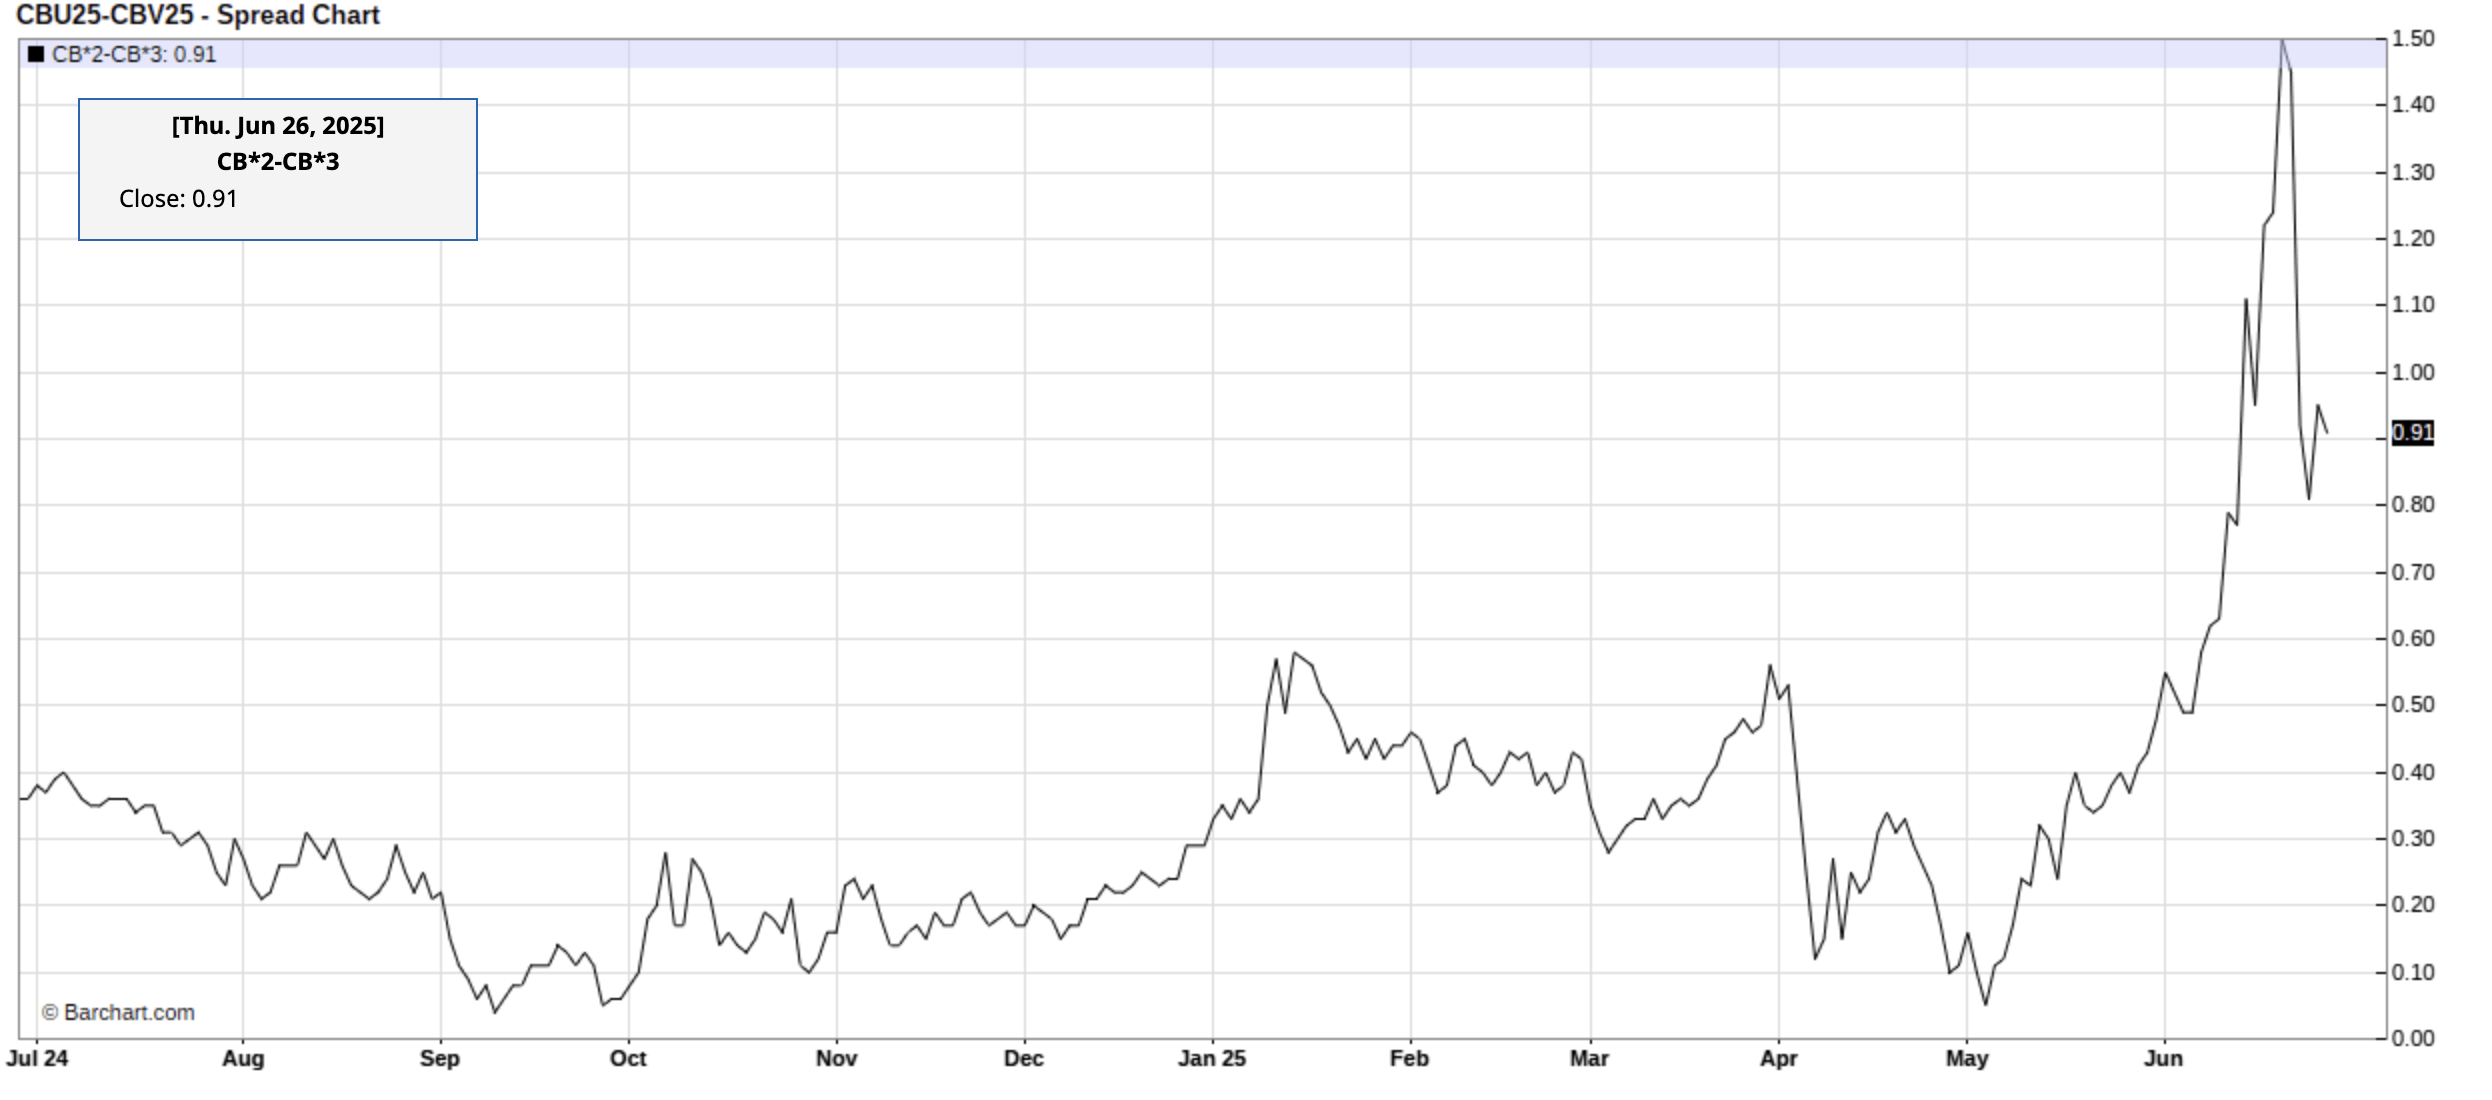Click the 'Jul 24' x-axis label
Image resolution: width=2492 pixels, height=1100 pixels.
tap(38, 1059)
